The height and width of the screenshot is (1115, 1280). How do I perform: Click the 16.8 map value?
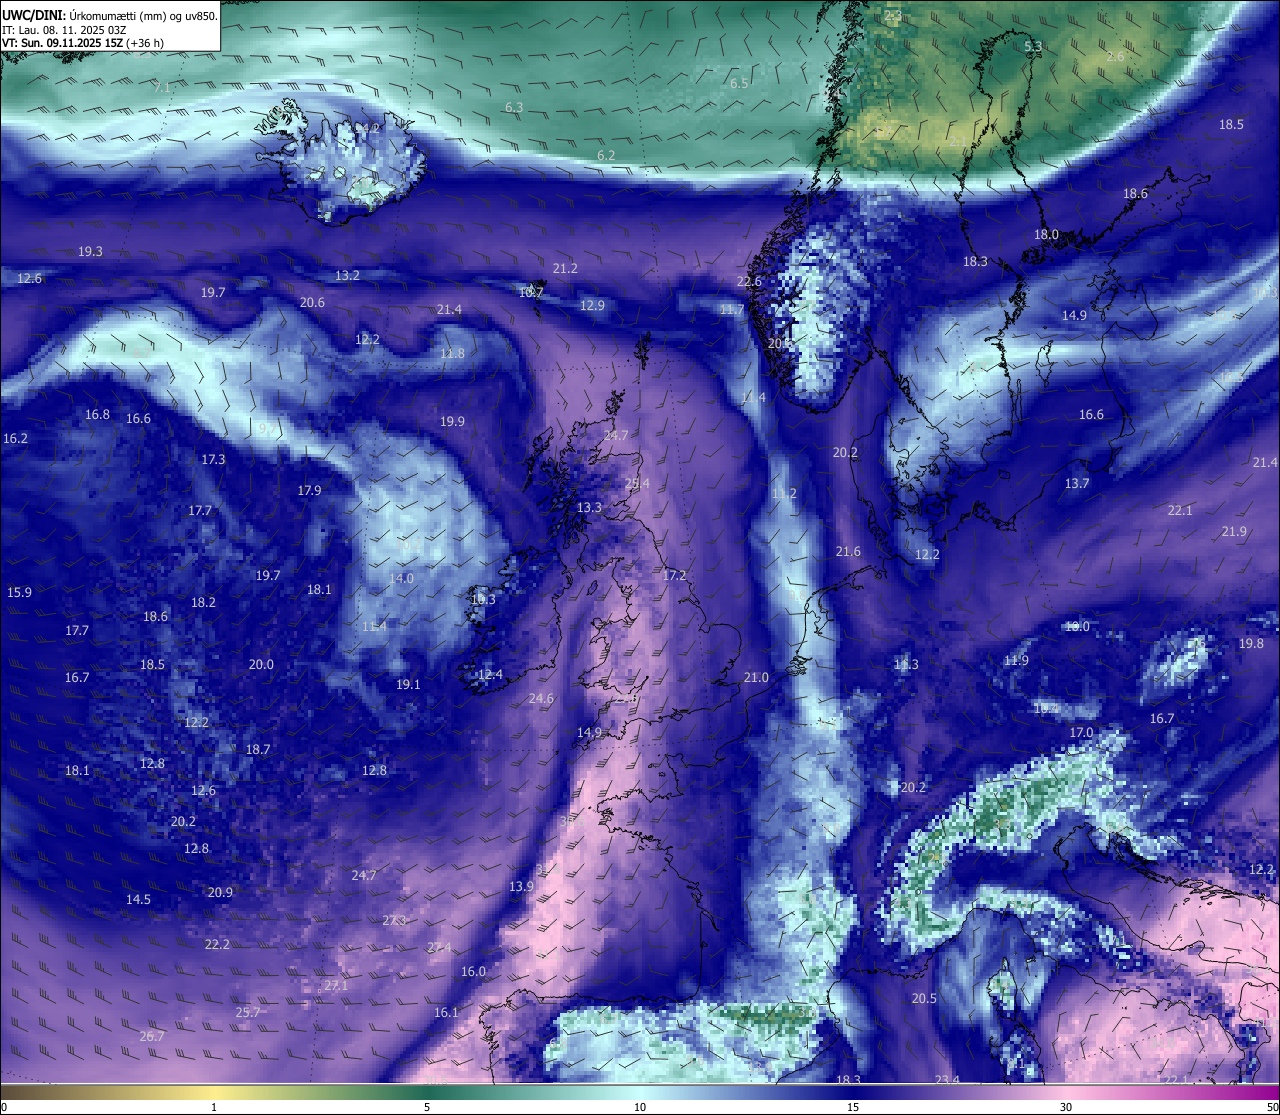(x=97, y=415)
